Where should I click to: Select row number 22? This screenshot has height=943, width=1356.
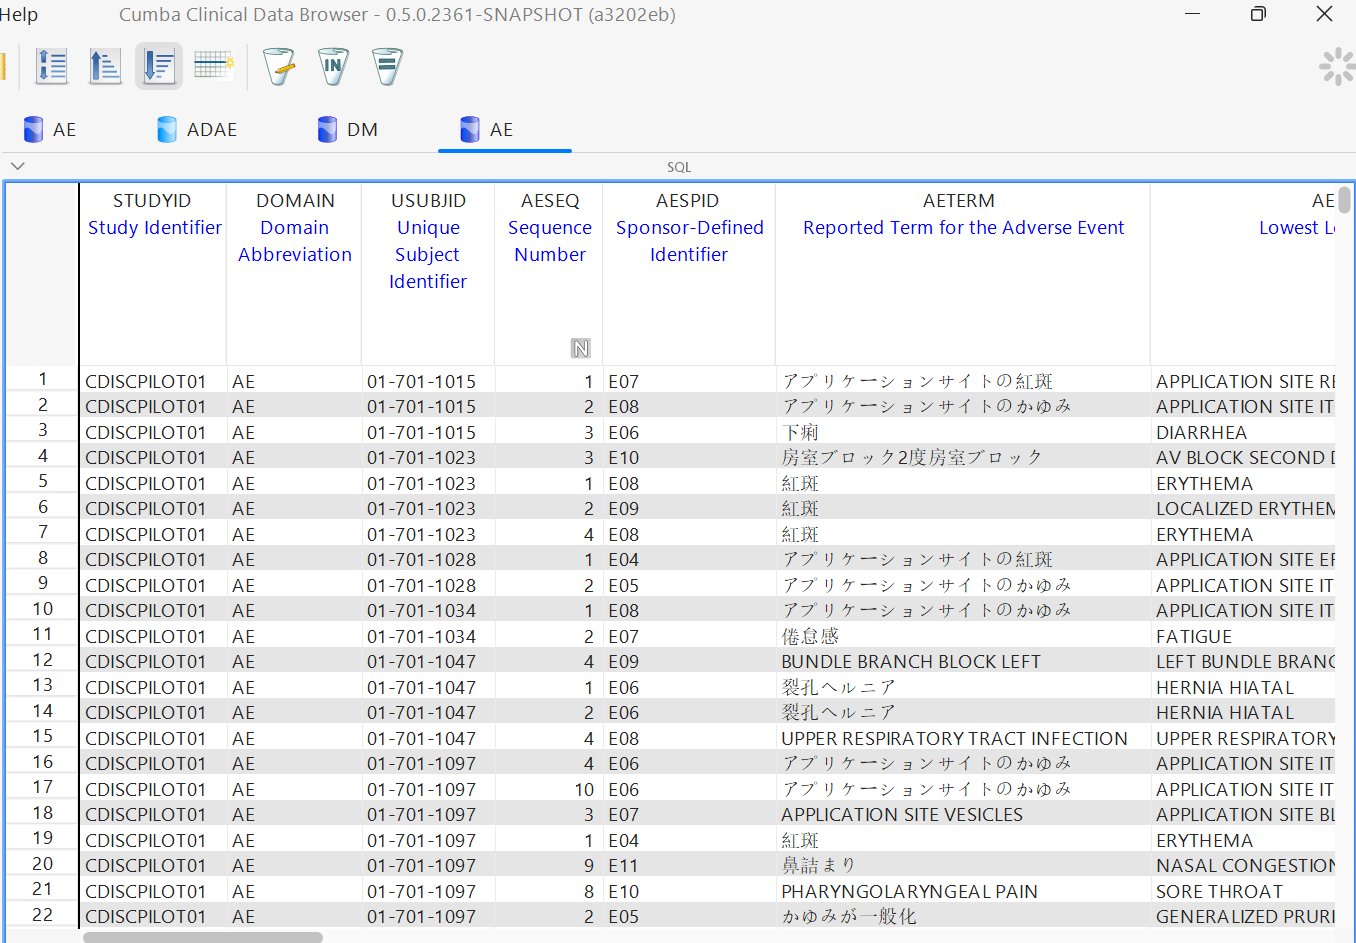click(x=43, y=915)
